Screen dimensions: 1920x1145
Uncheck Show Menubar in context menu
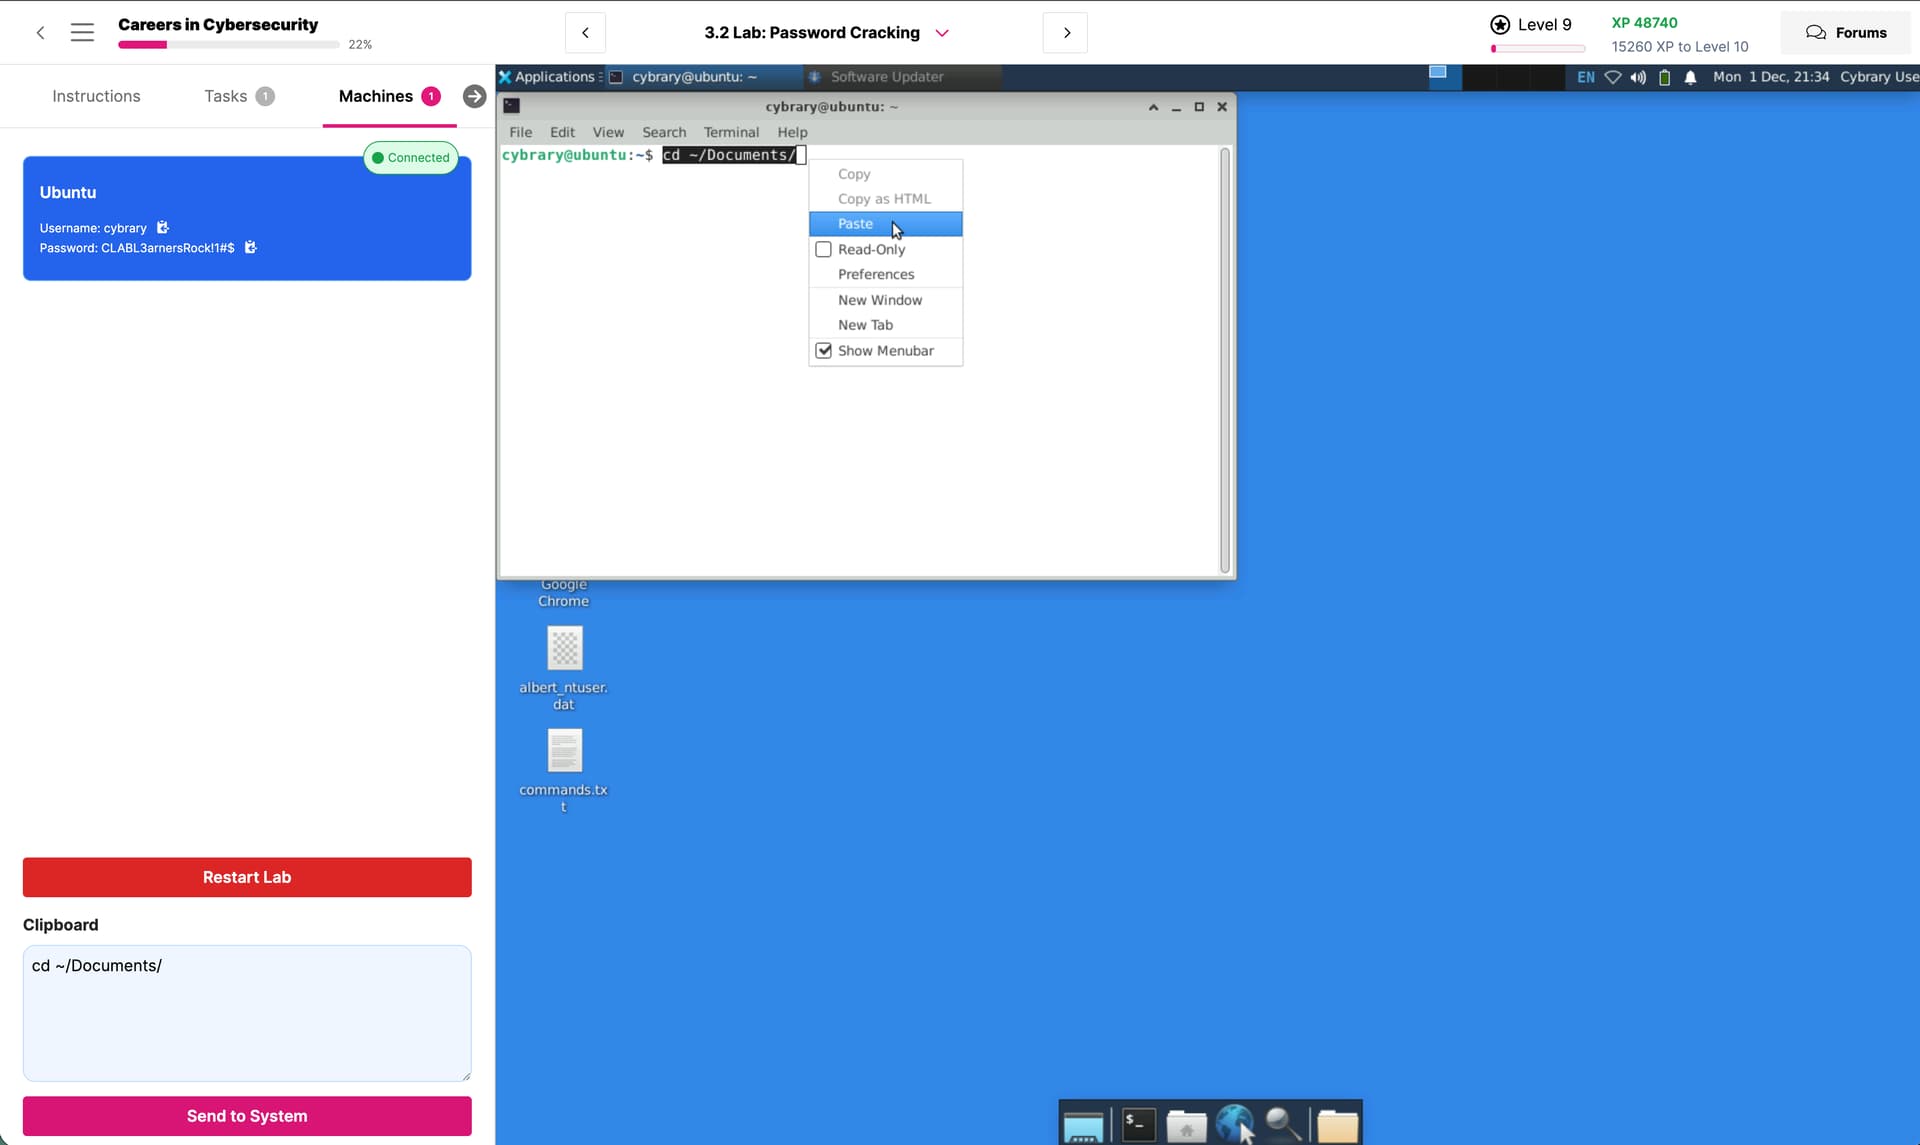824,351
